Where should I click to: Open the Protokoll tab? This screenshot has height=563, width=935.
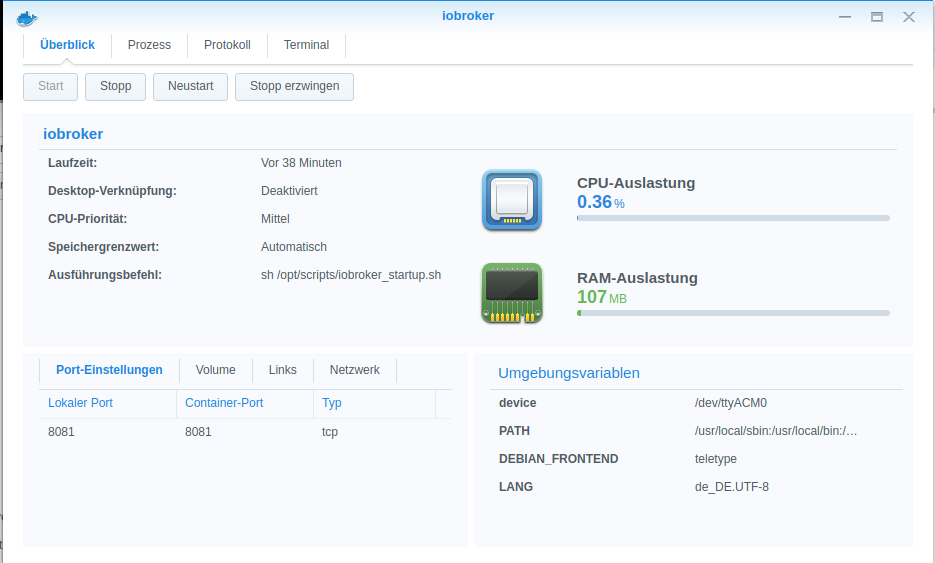point(227,45)
